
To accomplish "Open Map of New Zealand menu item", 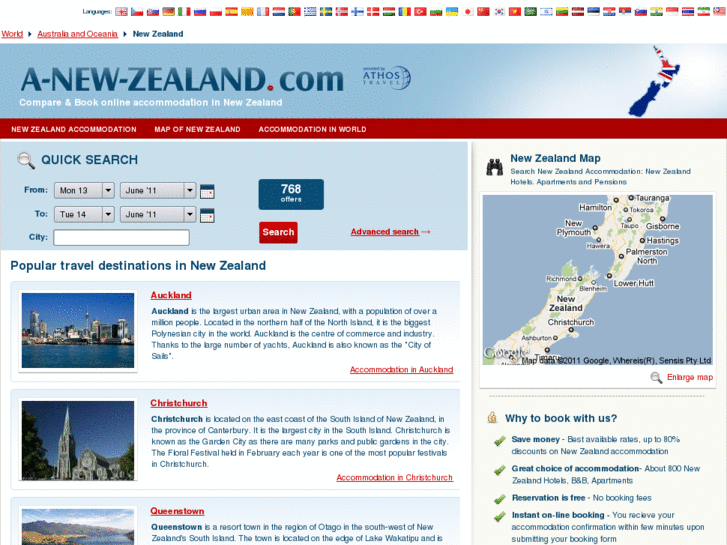I will click(198, 129).
